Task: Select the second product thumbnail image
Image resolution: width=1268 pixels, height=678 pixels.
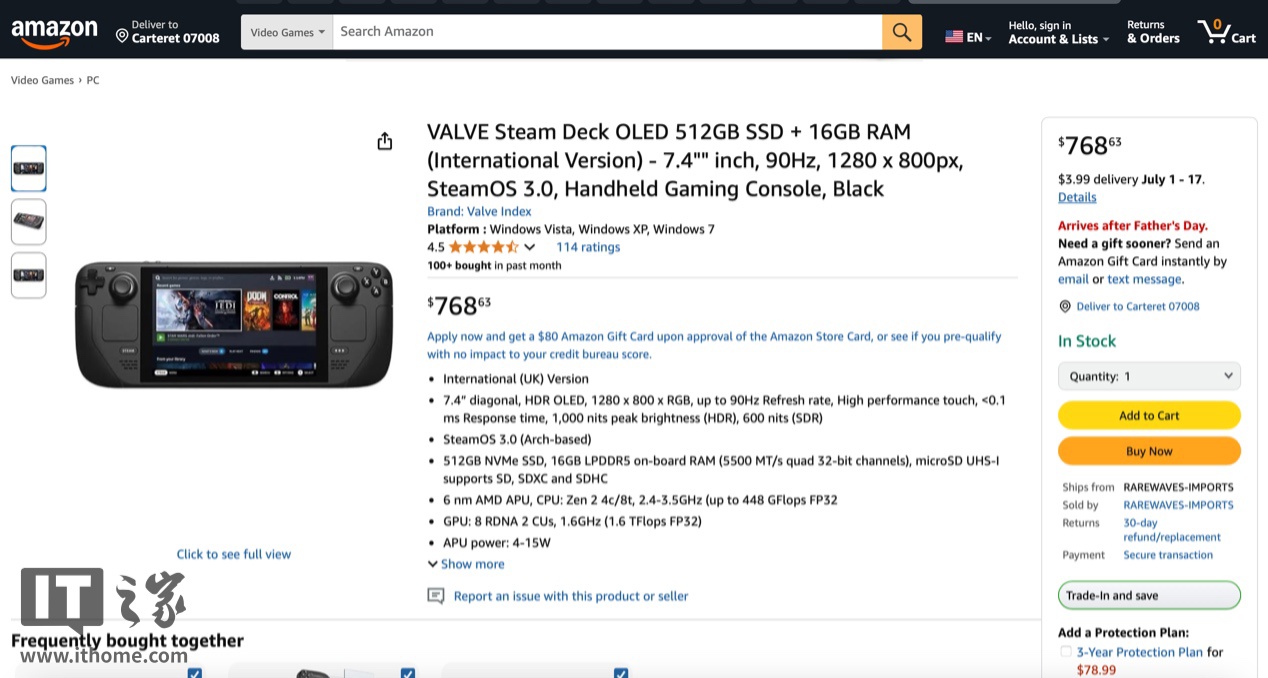Action: click(x=29, y=221)
